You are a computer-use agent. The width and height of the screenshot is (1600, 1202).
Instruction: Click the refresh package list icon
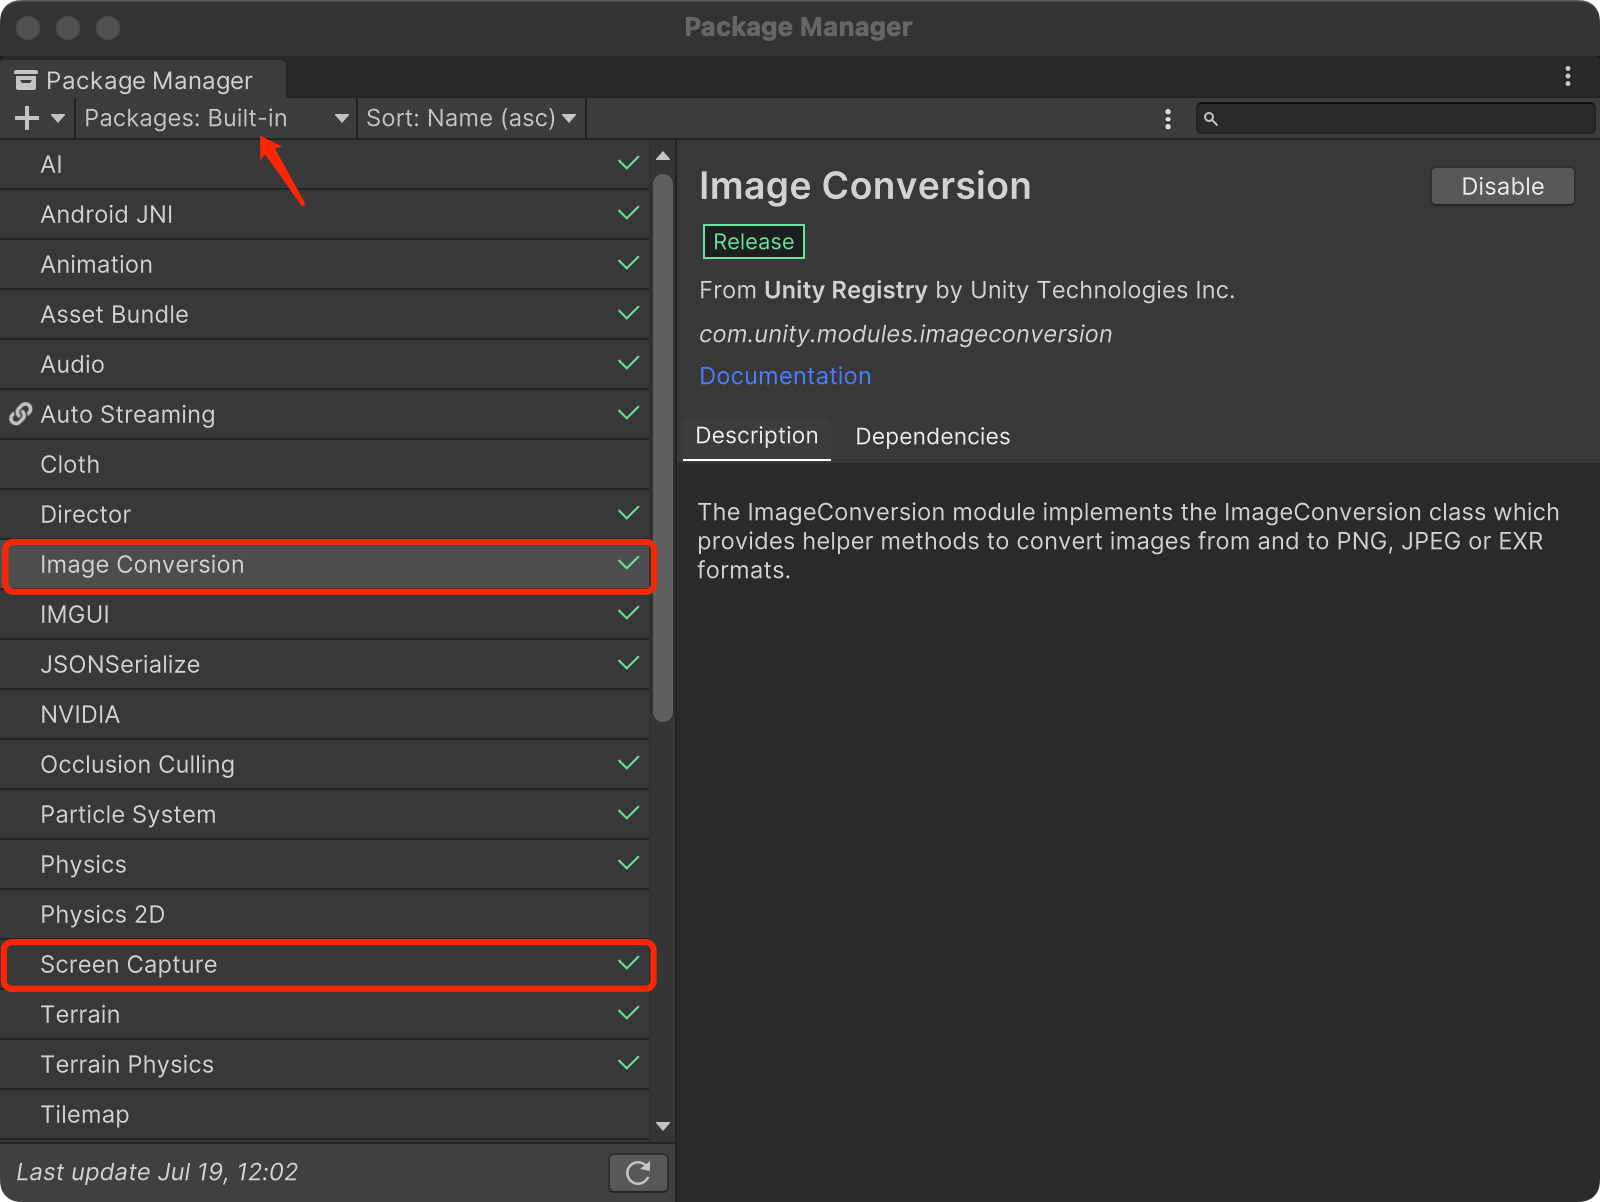pos(638,1172)
